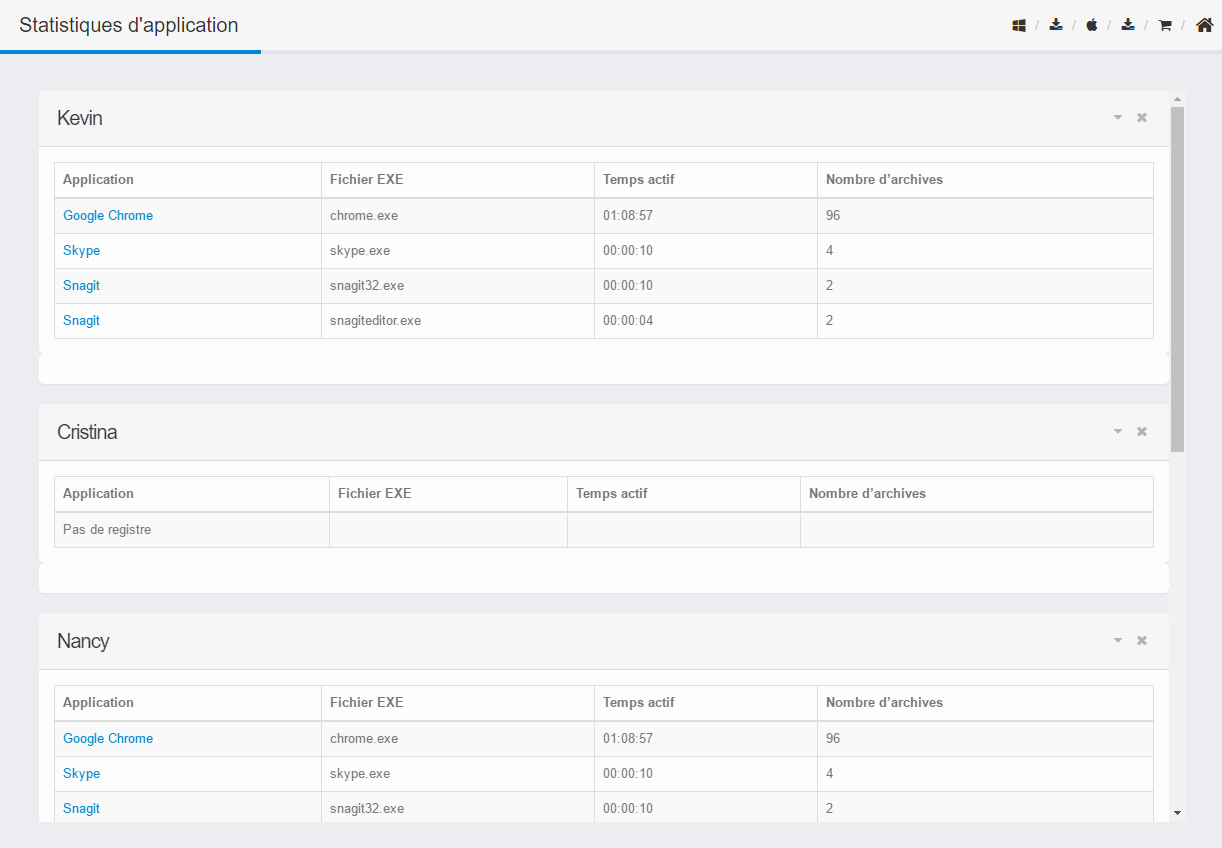Viewport: 1222px width, 848px height.
Task: Close the Nancy panel
Action: 1142,641
